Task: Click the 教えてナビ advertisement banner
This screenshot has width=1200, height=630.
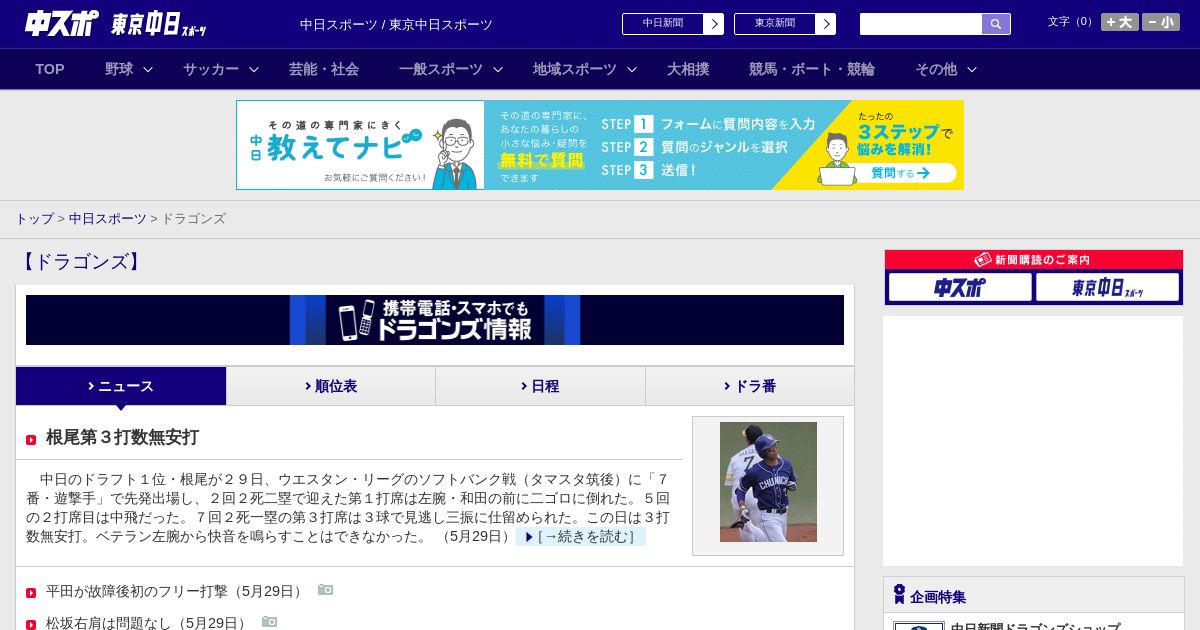Action: [x=600, y=145]
